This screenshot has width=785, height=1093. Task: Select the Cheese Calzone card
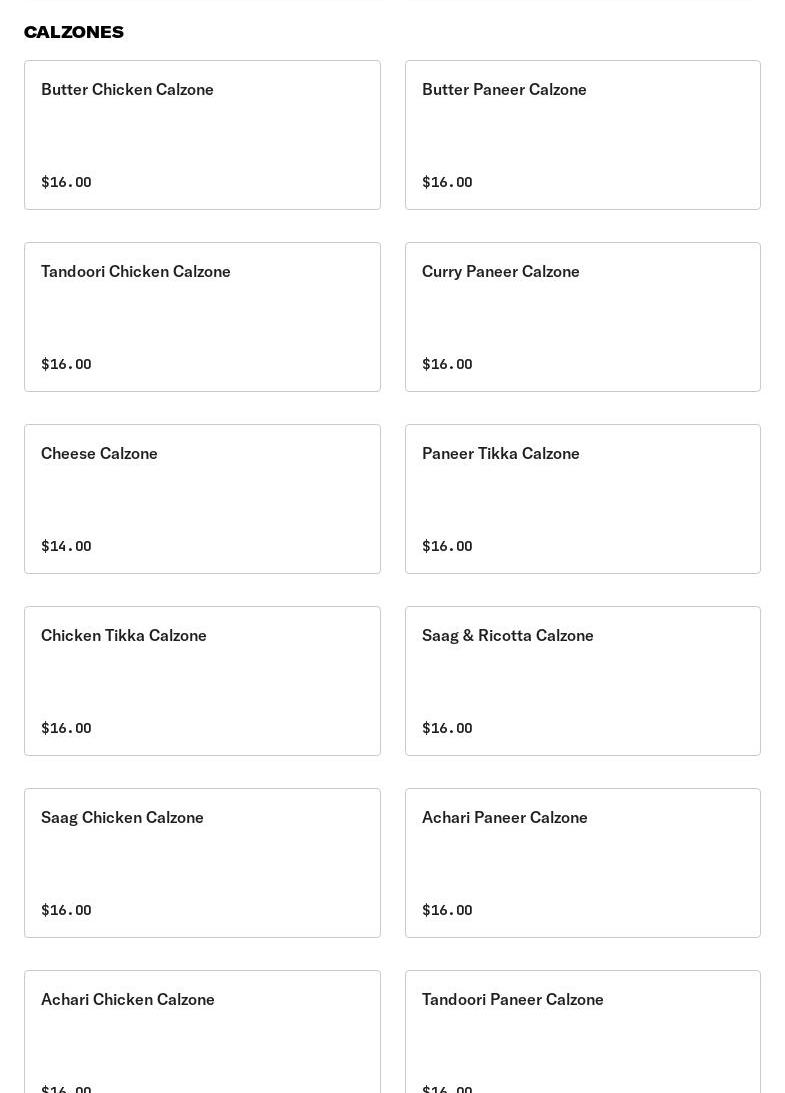202,499
